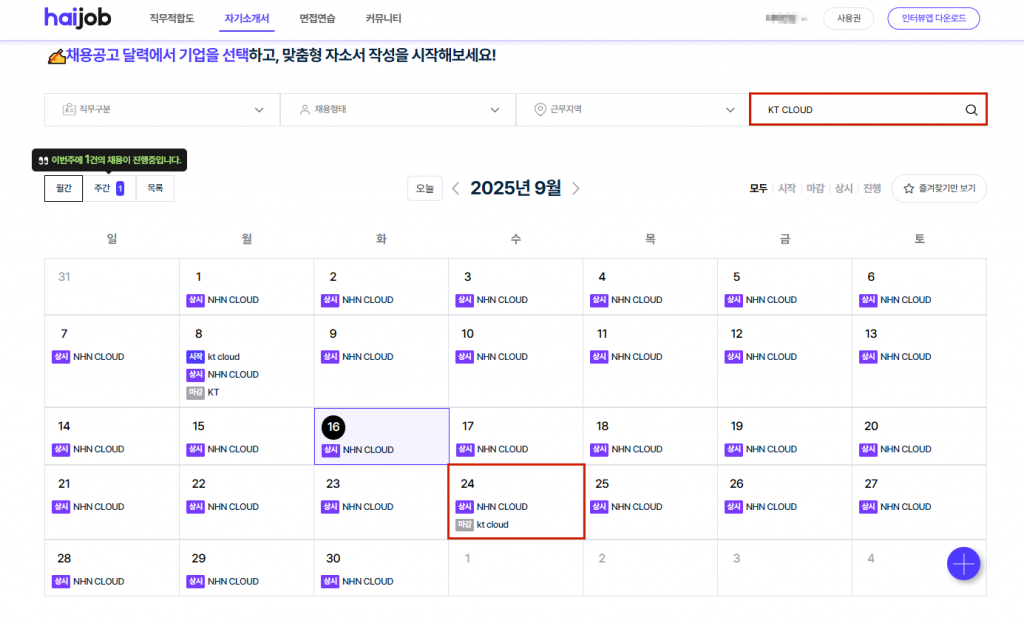Click the search magnifier icon
Image resolution: width=1024 pixels, height=626 pixels.
coord(971,110)
